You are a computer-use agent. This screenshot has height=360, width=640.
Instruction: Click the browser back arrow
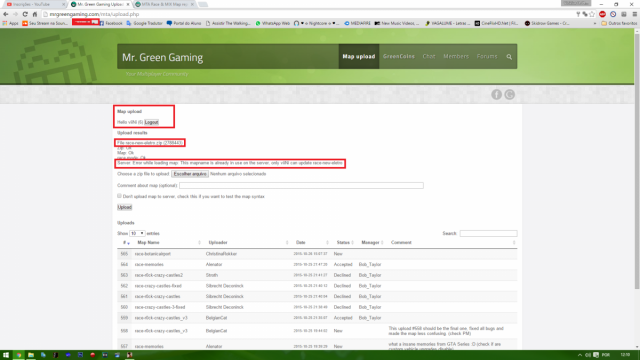coord(6,14)
